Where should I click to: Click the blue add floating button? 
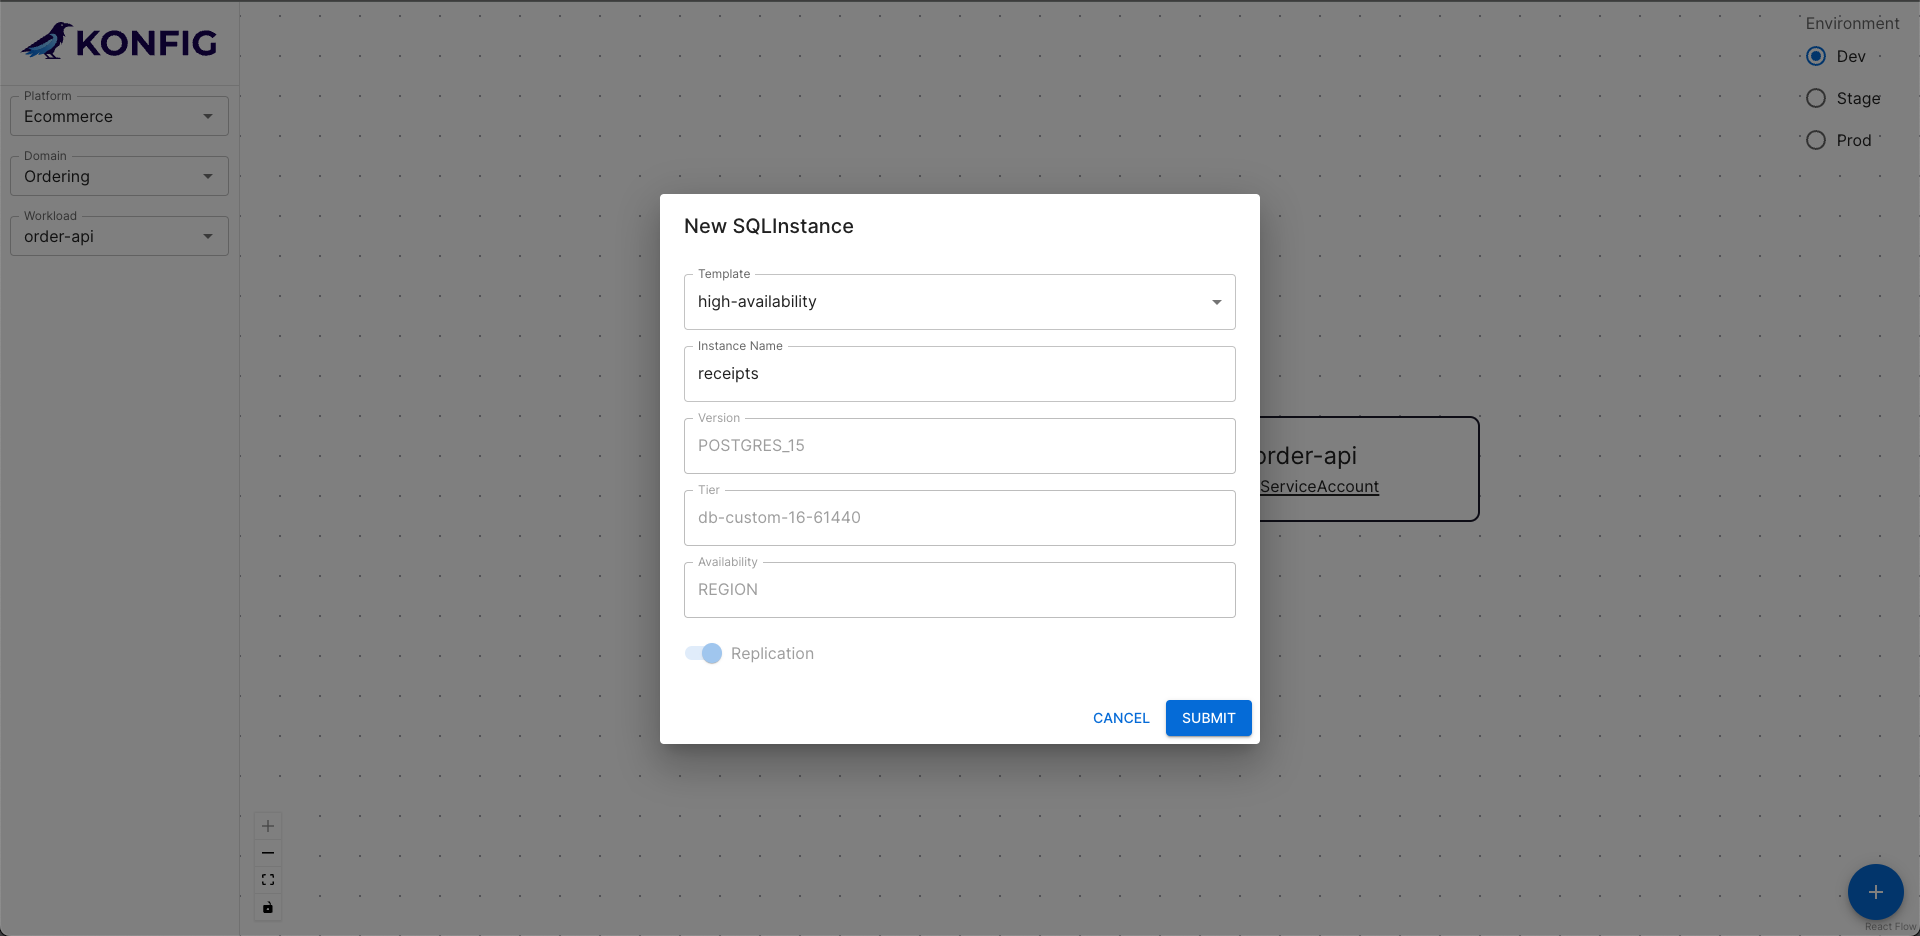click(1875, 892)
